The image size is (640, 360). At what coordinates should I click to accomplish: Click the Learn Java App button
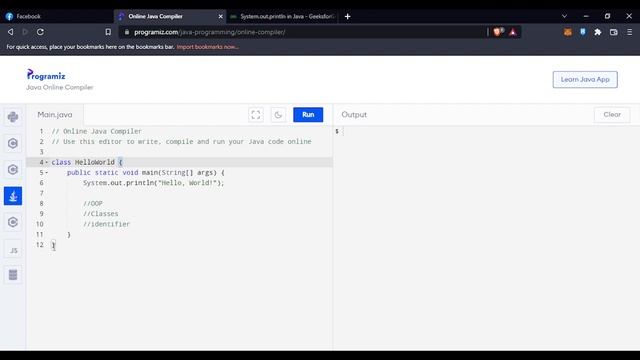coord(585,80)
